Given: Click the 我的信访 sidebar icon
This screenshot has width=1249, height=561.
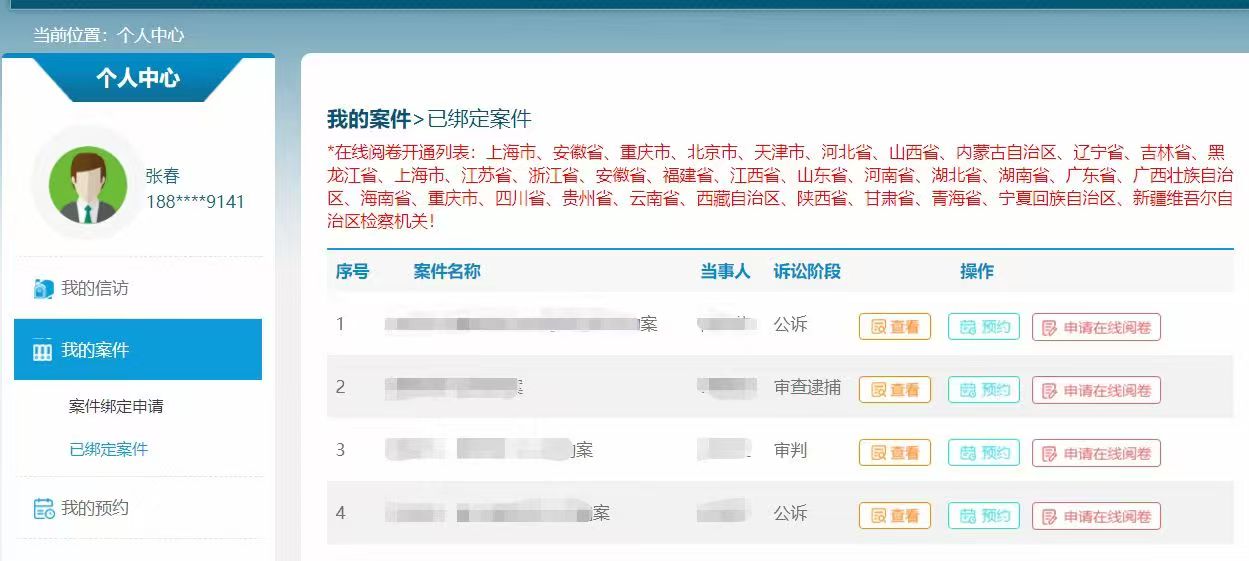Looking at the screenshot, I should pos(42,289).
